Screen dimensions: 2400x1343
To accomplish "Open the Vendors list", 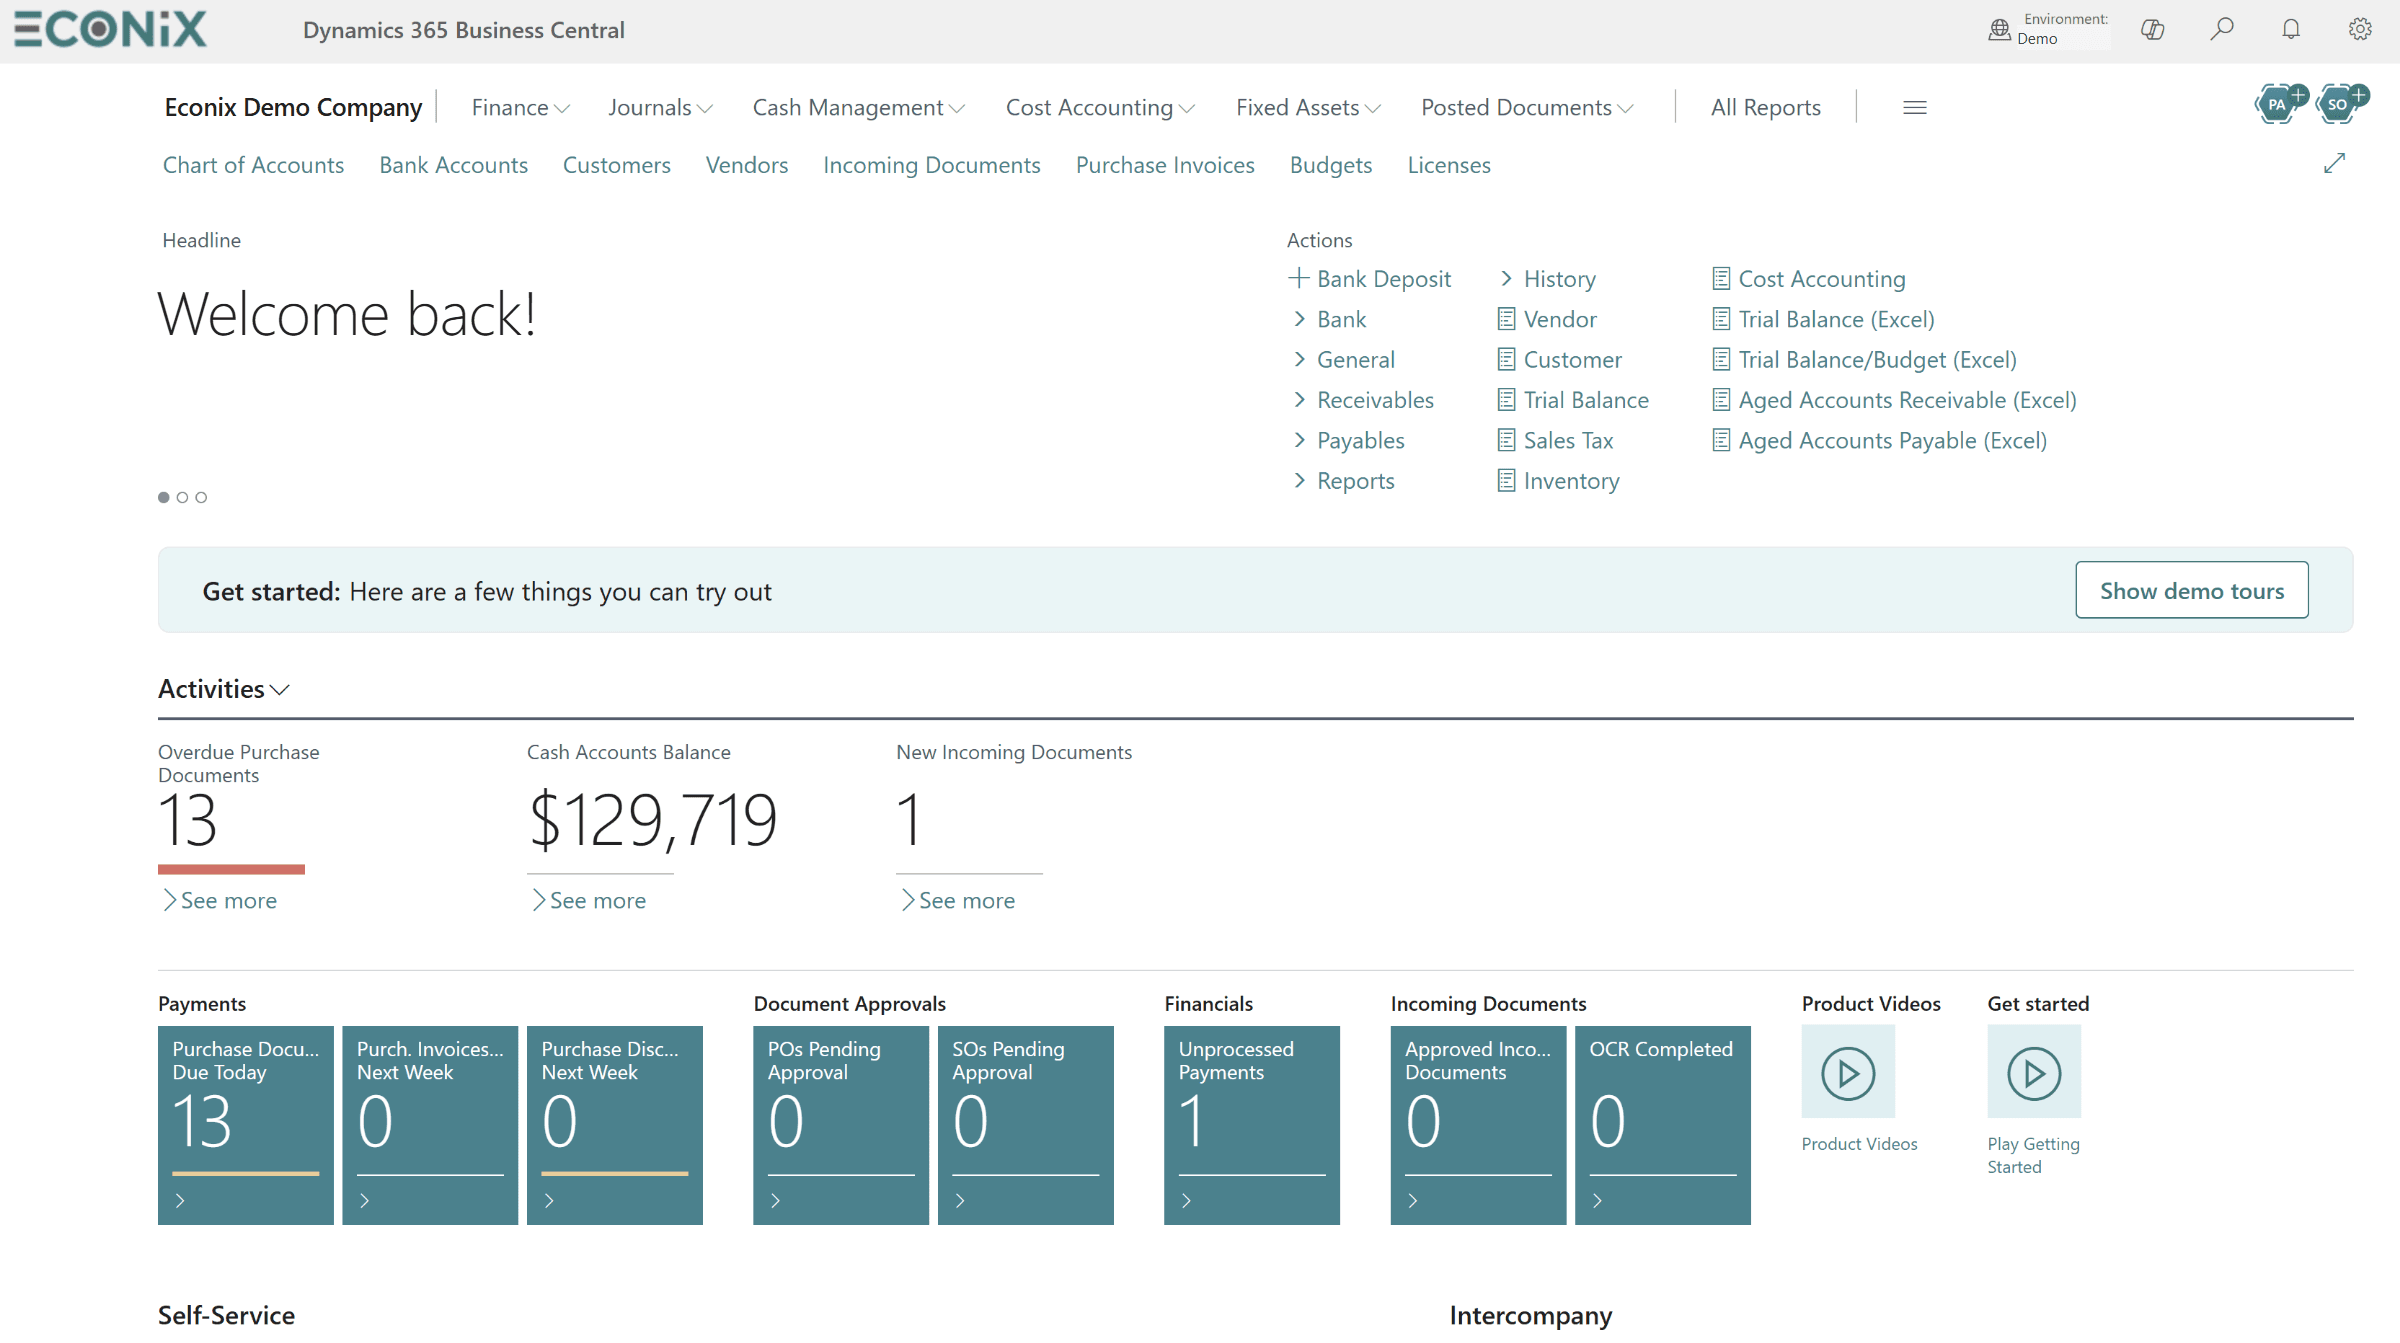I will pos(746,165).
